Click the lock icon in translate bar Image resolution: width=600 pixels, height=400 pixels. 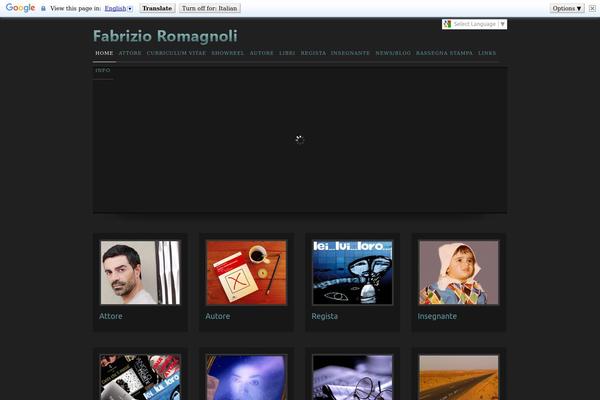[43, 8]
